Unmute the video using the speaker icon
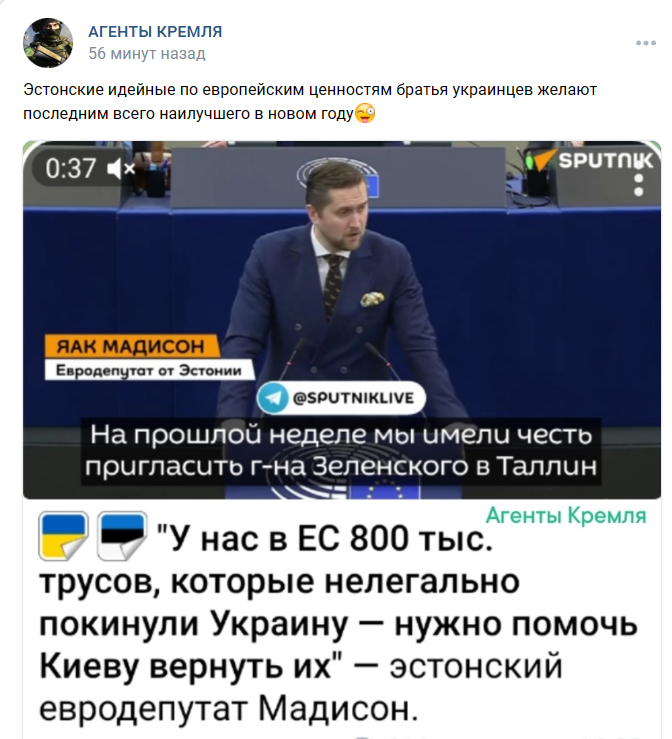 (x=121, y=169)
